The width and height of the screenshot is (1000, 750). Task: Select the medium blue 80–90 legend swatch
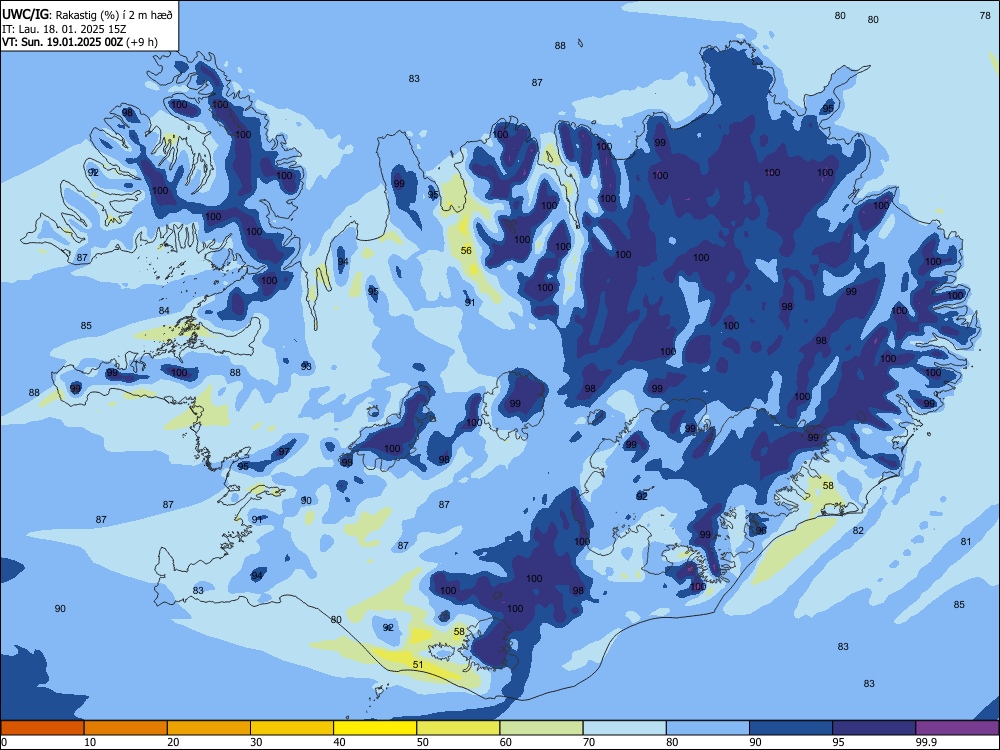[x=708, y=728]
